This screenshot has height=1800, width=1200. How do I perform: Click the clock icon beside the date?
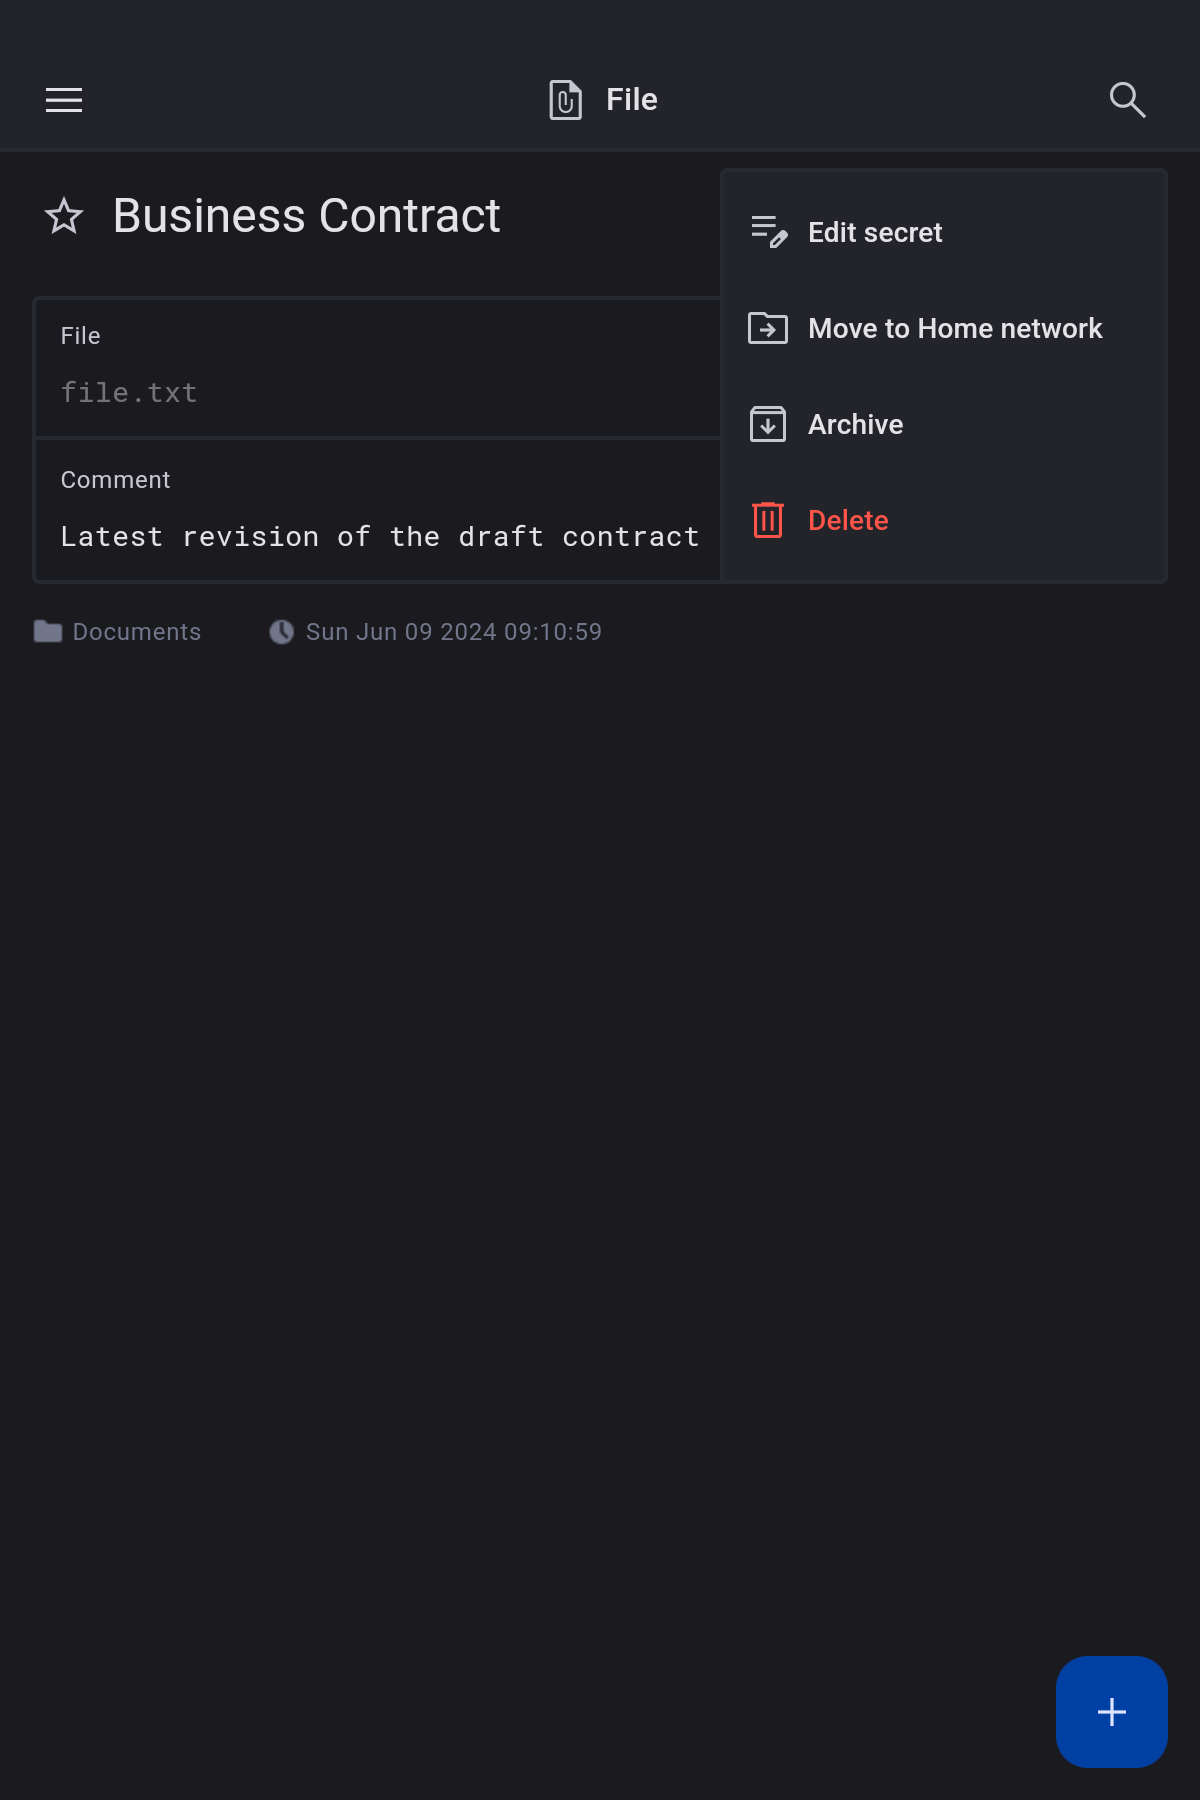(282, 632)
